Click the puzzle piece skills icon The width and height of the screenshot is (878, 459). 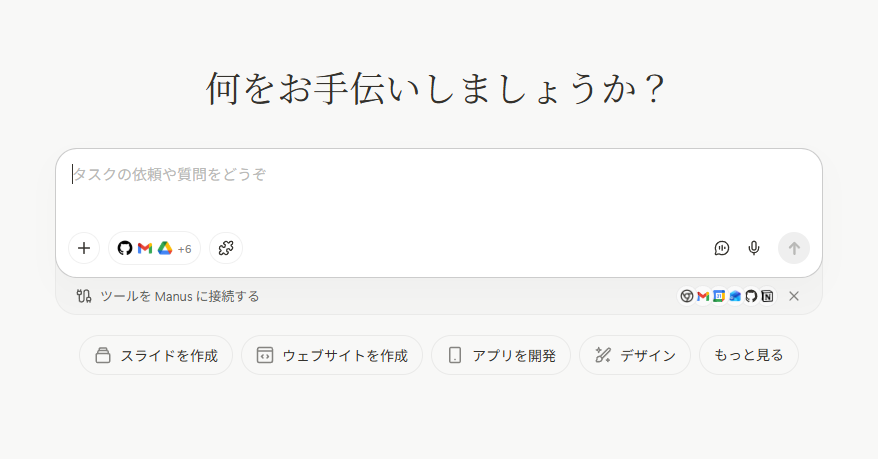pyautogui.click(x=226, y=248)
